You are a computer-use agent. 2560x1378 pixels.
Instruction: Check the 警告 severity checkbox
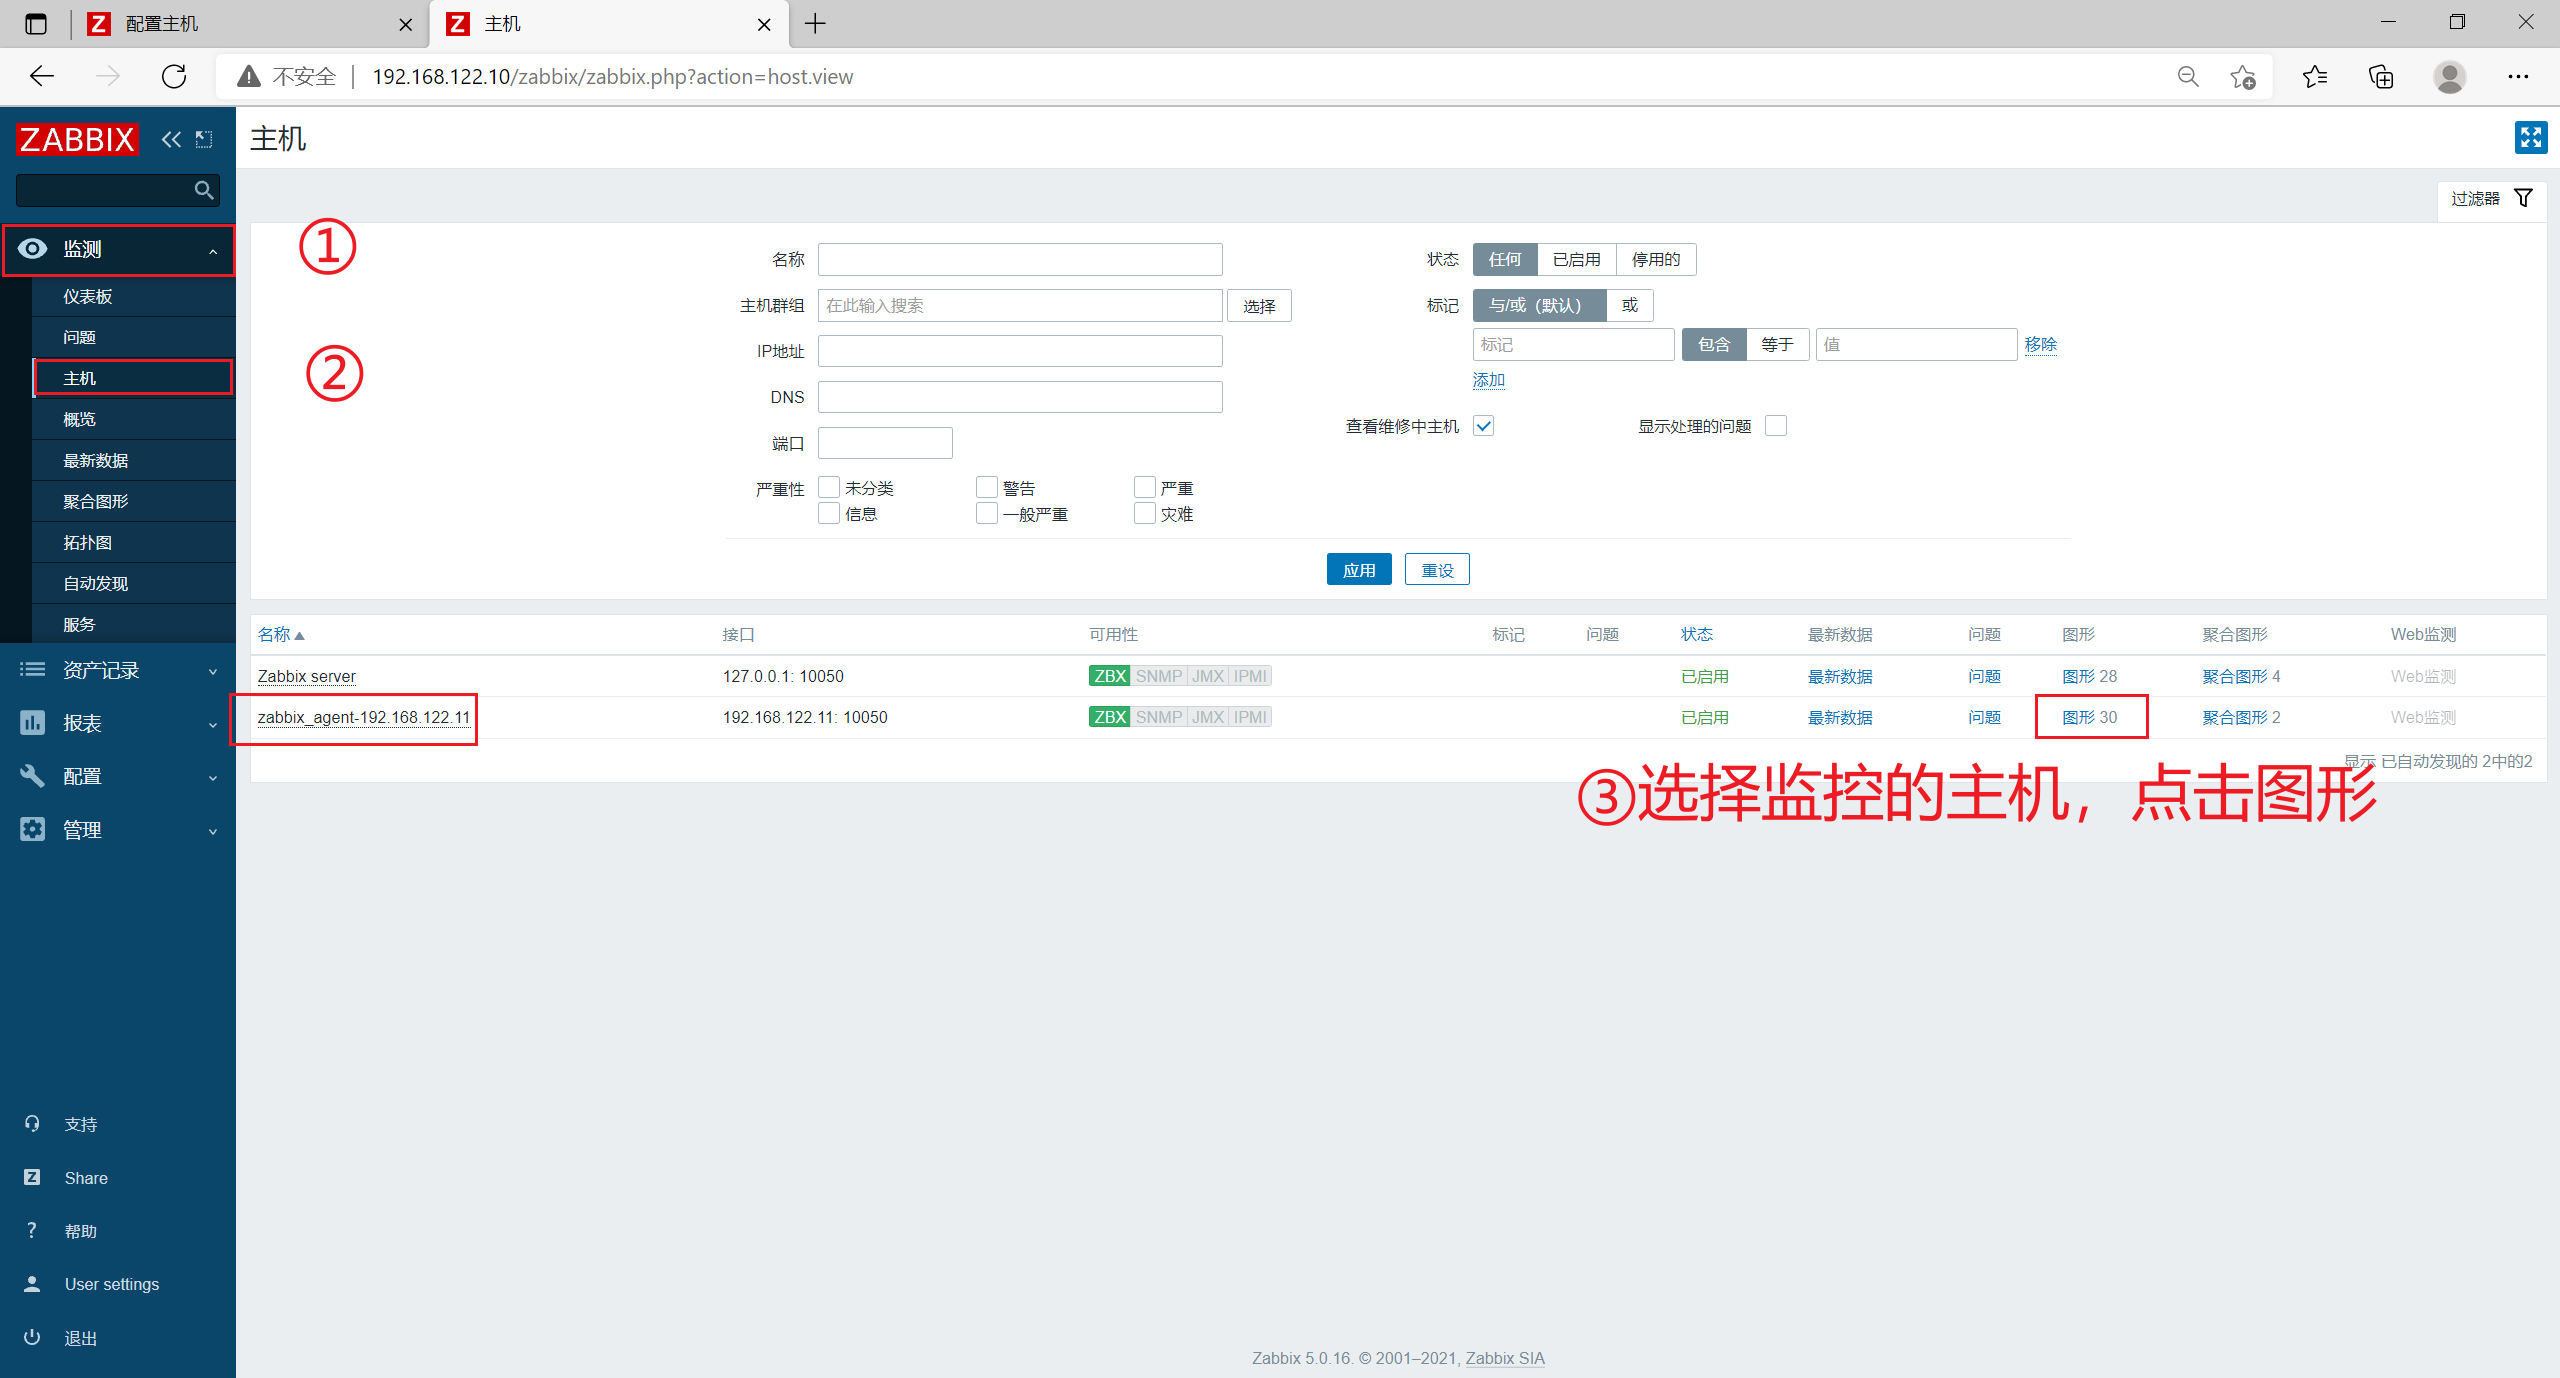pos(987,487)
